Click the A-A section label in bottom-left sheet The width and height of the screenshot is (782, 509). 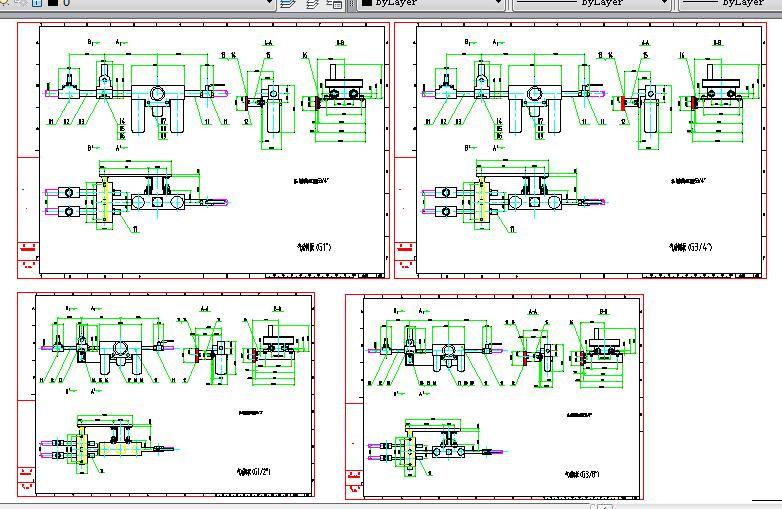pyautogui.click(x=204, y=309)
